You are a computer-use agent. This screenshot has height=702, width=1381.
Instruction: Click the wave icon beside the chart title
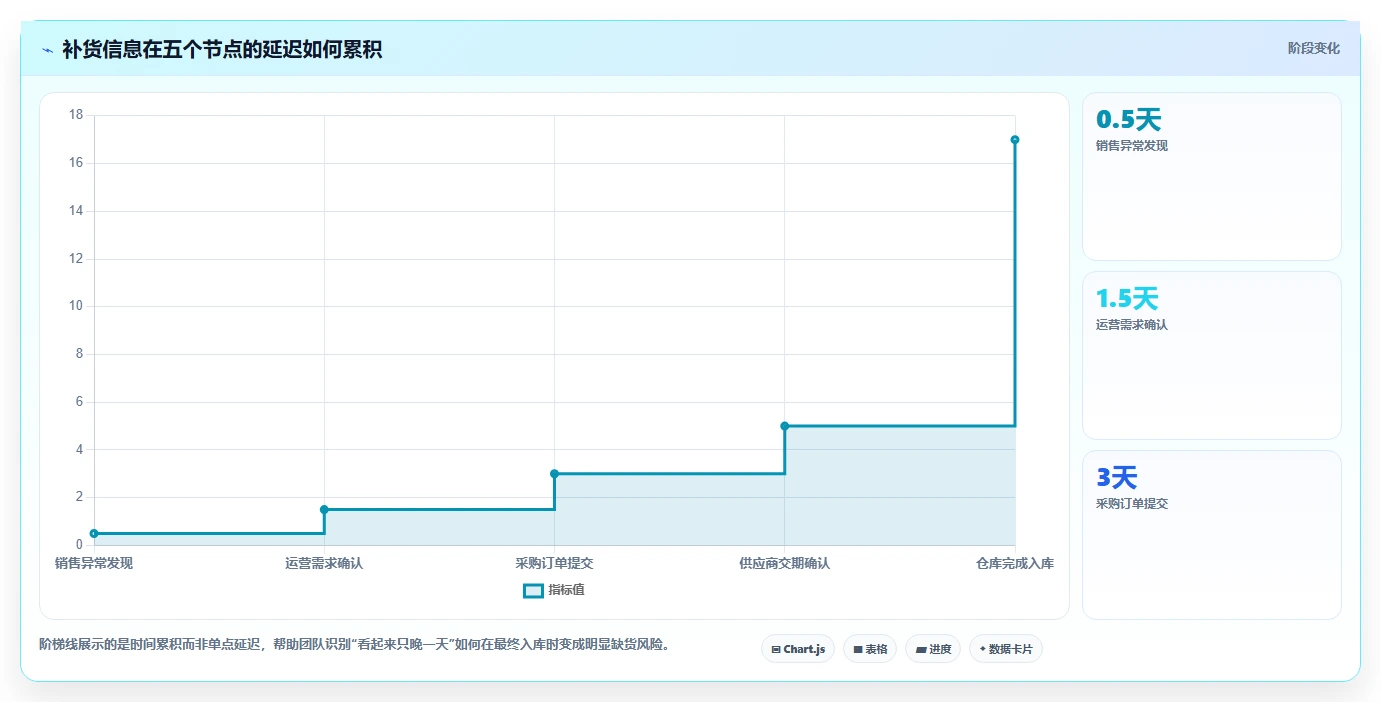(x=47, y=50)
